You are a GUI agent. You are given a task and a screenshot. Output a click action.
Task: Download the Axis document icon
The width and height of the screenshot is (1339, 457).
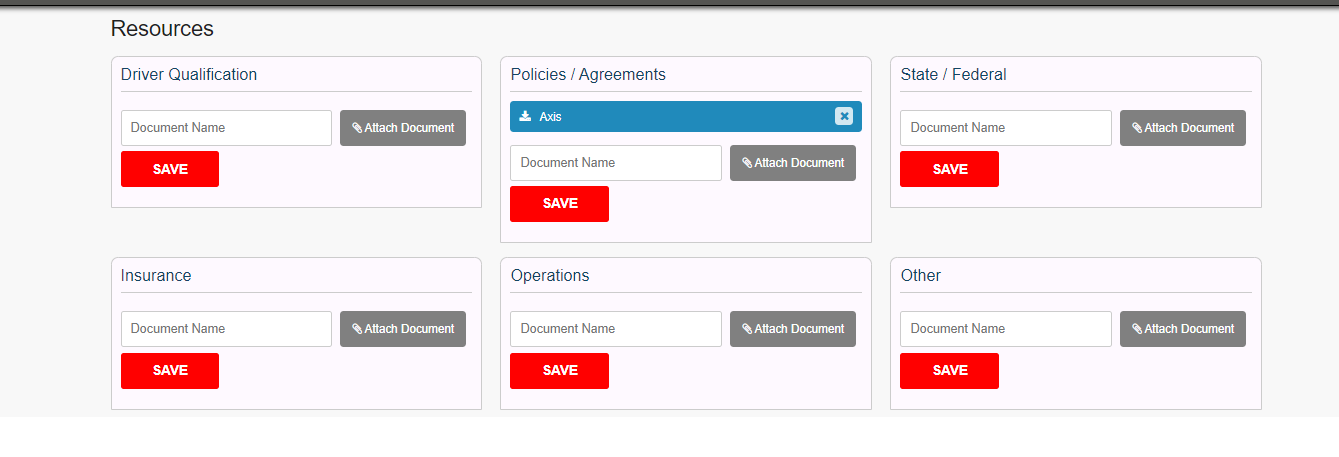tap(525, 116)
